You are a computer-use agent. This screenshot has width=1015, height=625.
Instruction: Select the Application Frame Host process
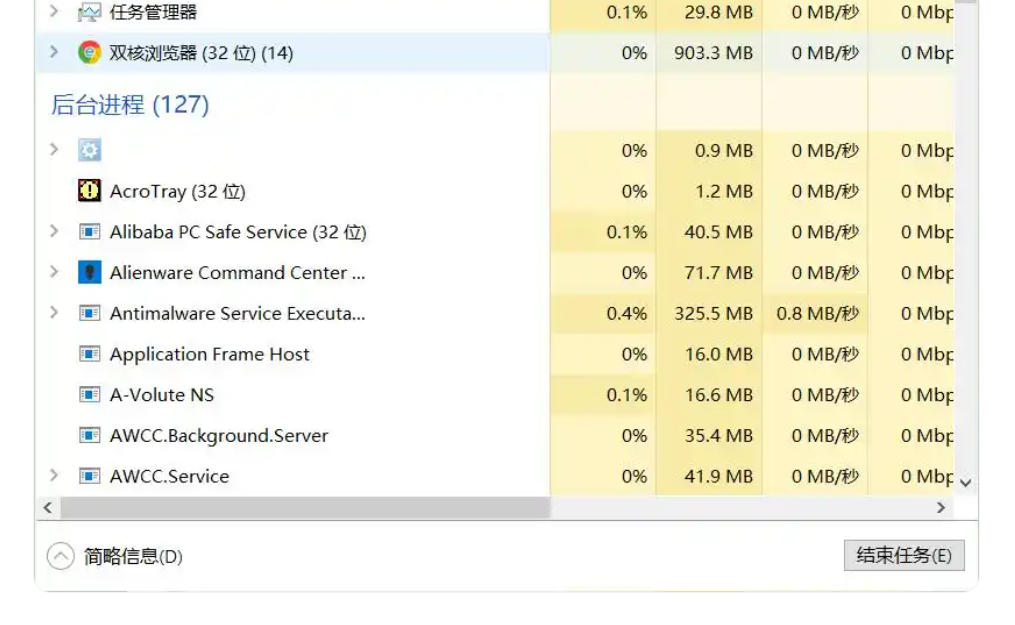(210, 355)
